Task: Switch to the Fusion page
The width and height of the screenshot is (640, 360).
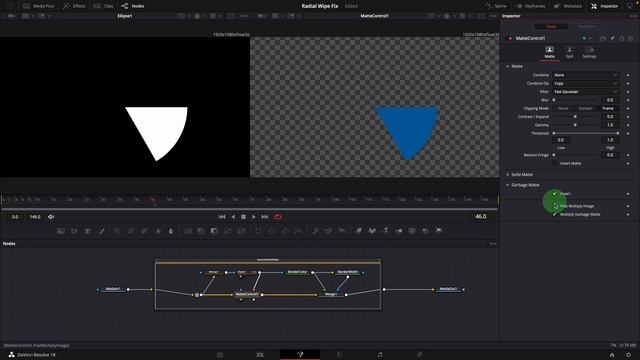Action: (300, 355)
